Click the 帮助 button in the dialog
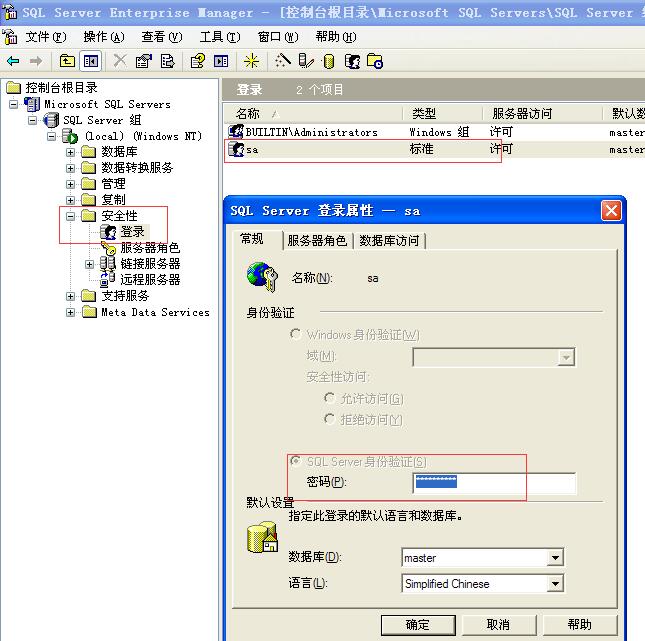The width and height of the screenshot is (645, 641). click(x=580, y=625)
